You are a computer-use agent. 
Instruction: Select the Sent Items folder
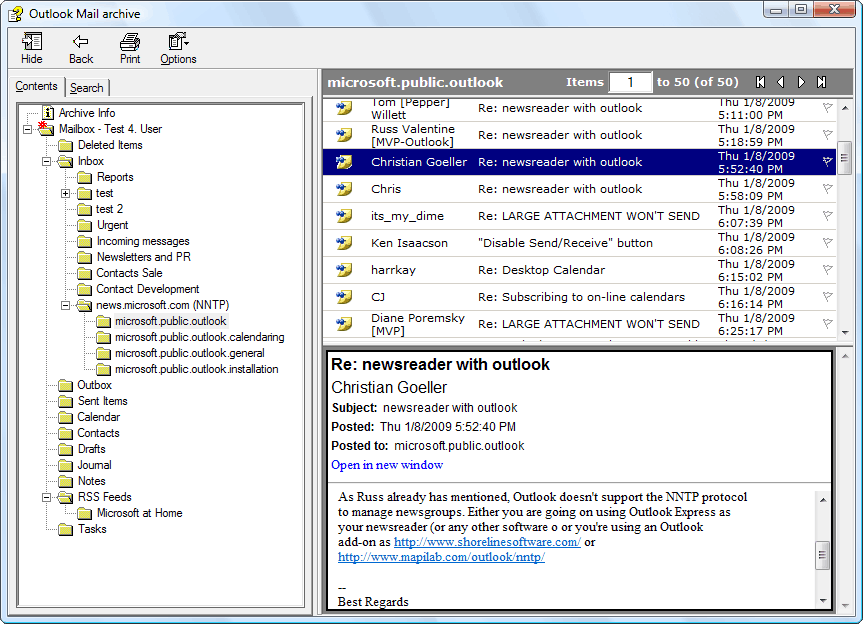click(102, 401)
